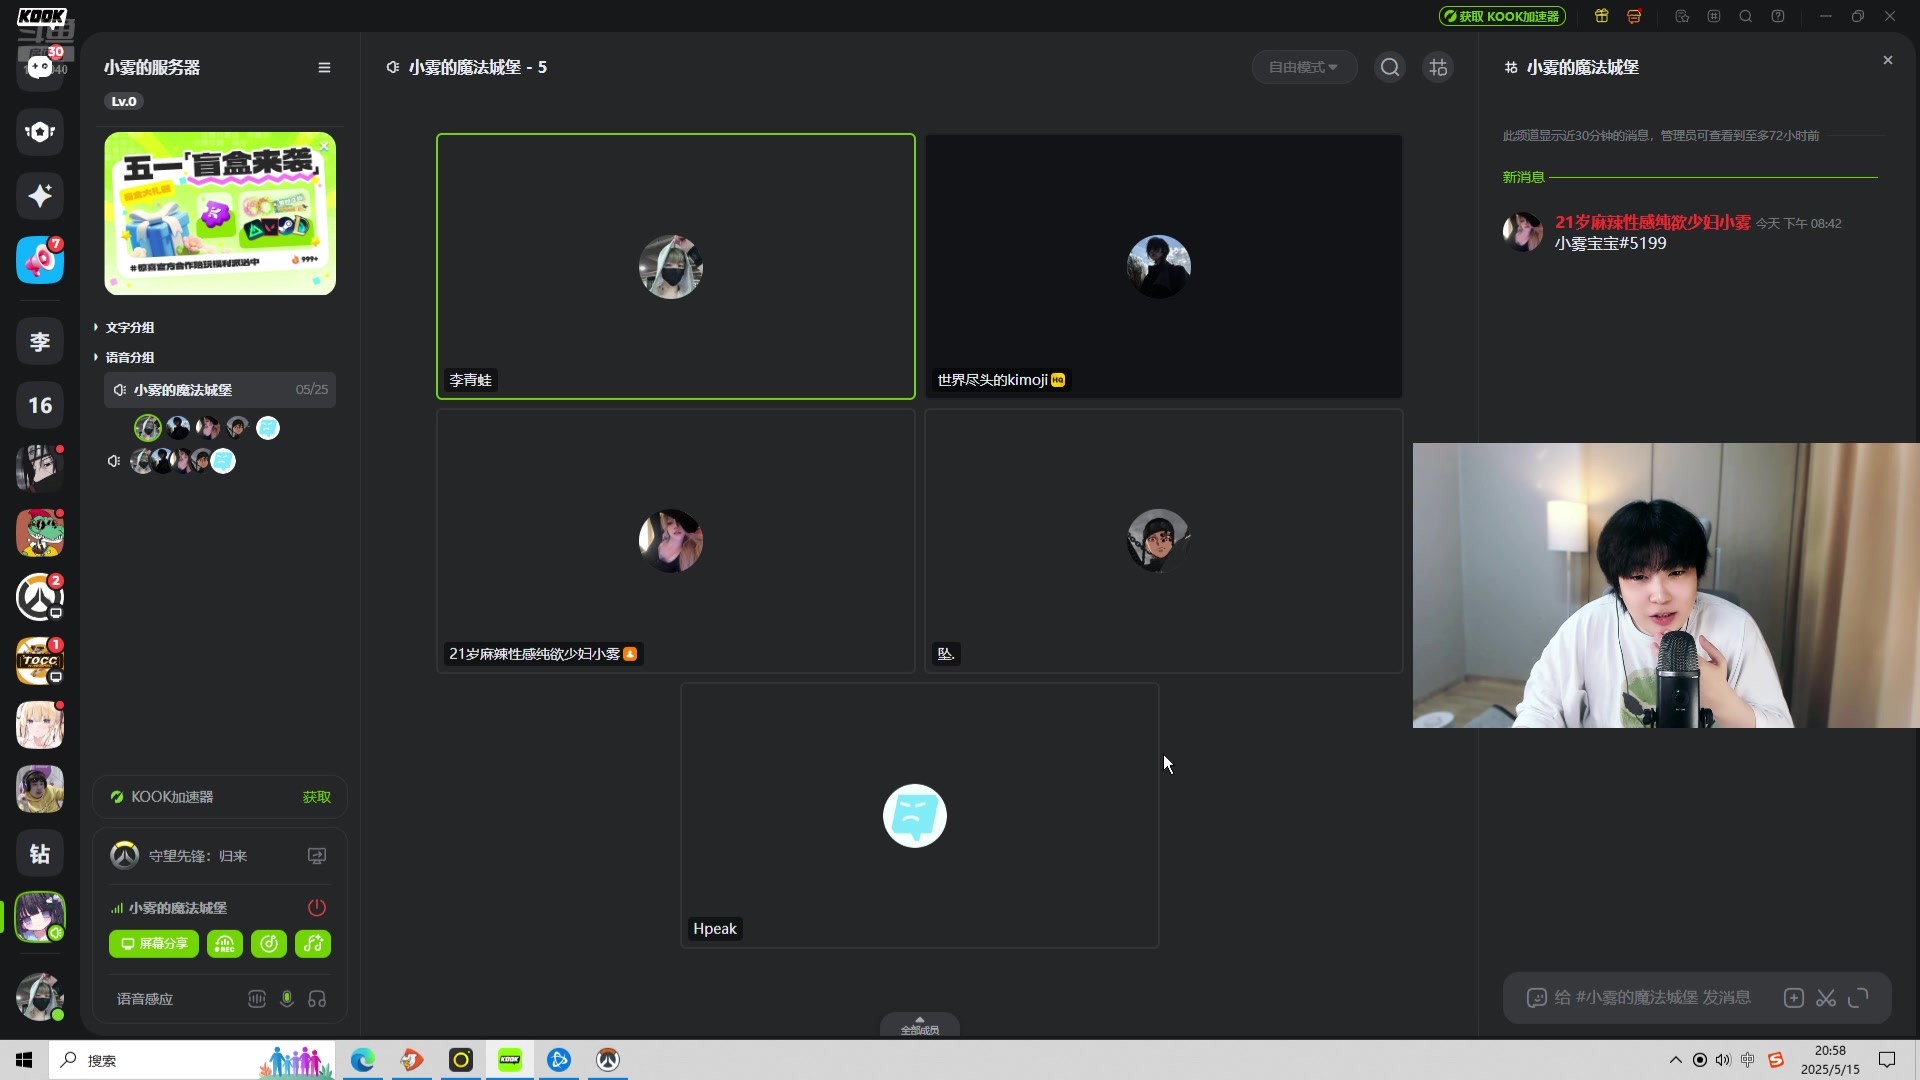1920x1080 pixels.
Task: Switch to the 钻 server
Action: [x=40, y=853]
